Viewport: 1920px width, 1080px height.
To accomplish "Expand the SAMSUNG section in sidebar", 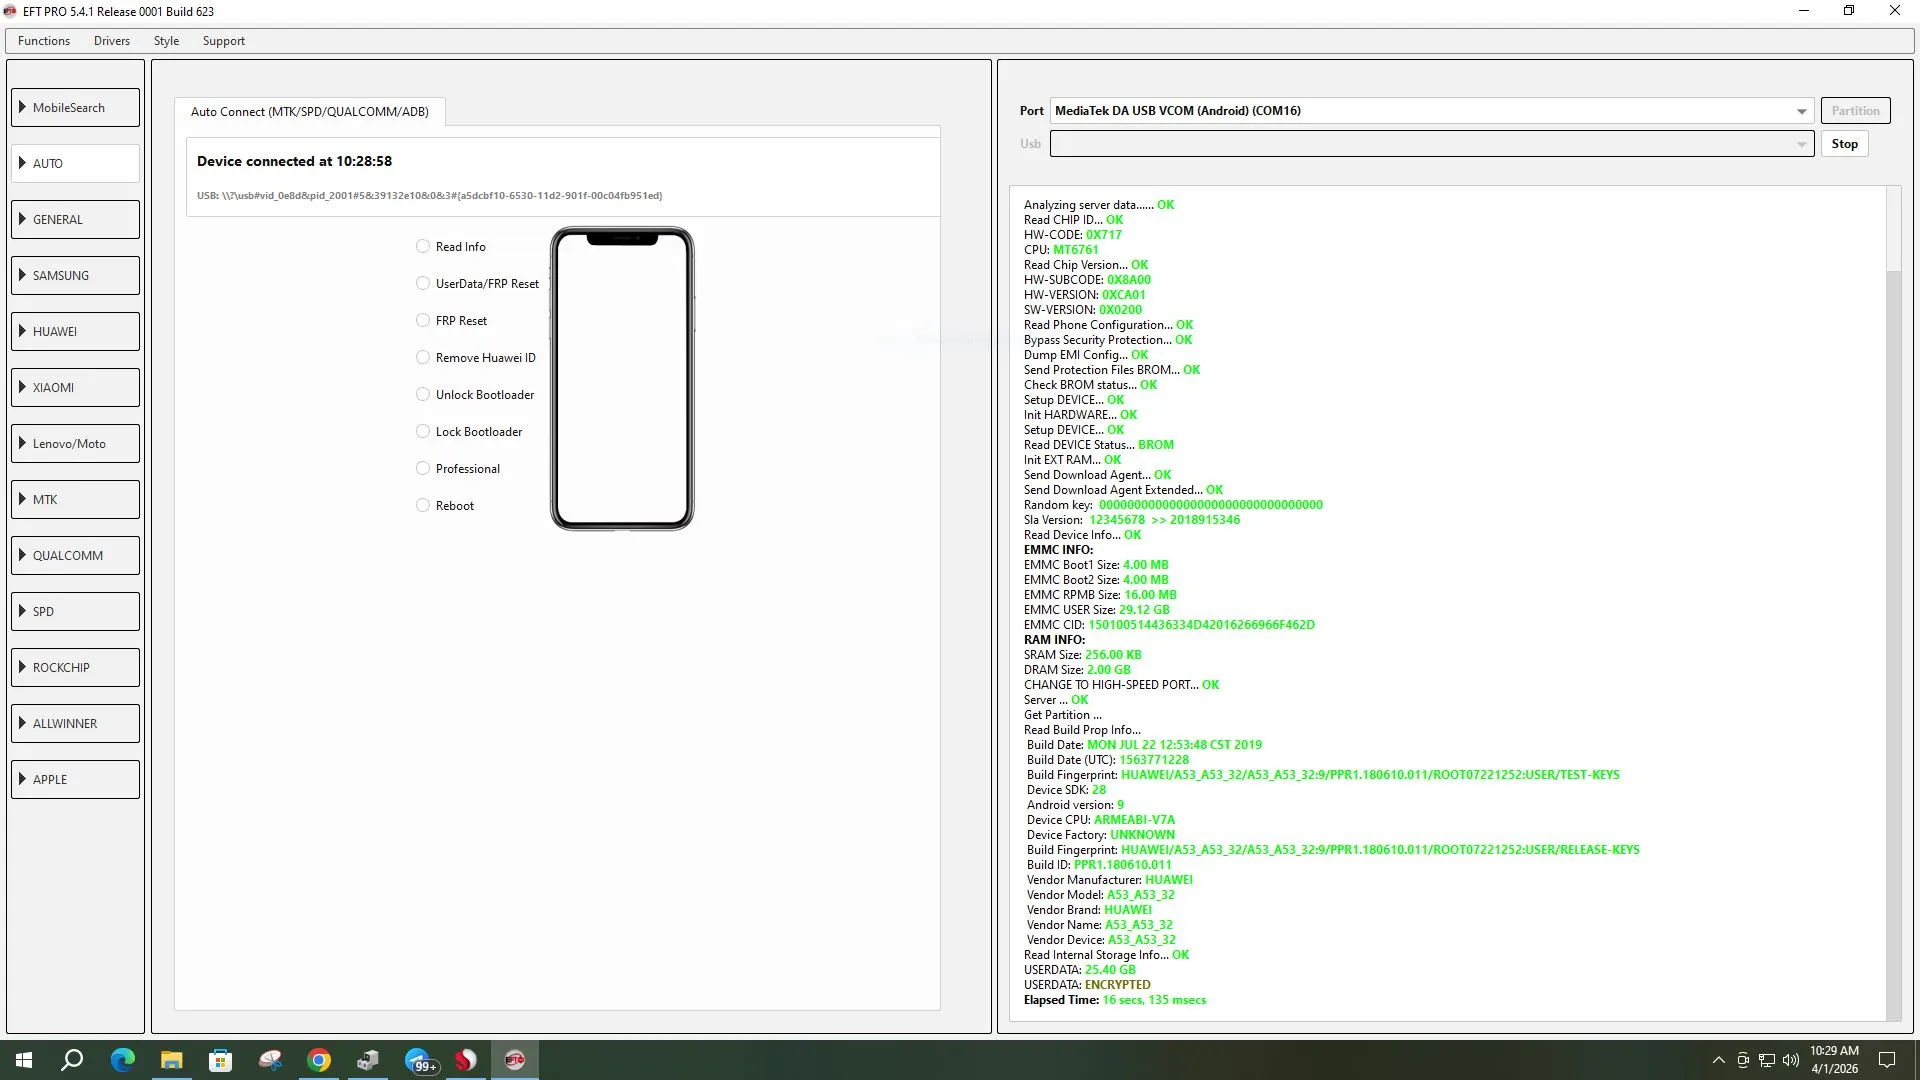I will click(x=76, y=275).
